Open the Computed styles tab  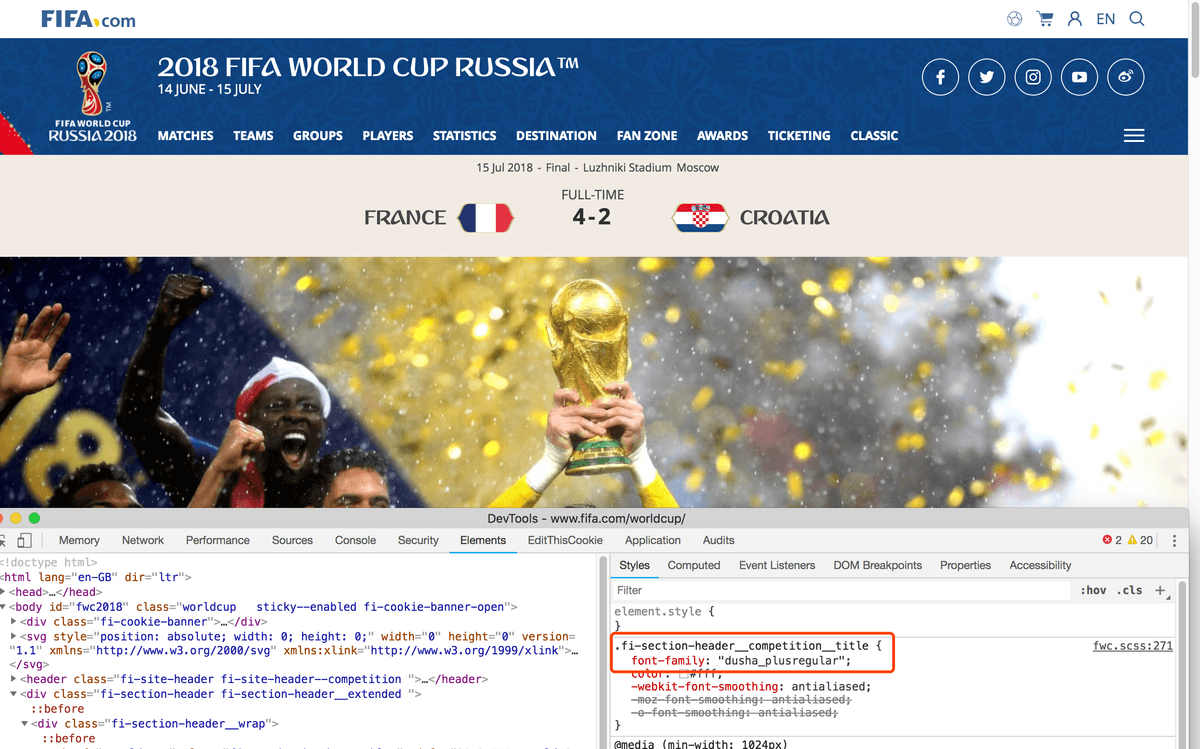coord(694,565)
